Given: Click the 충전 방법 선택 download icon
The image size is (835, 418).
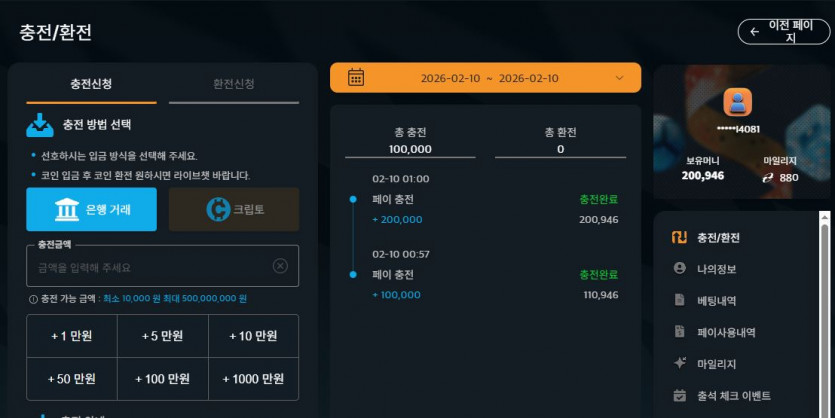Looking at the screenshot, I should click(x=40, y=125).
